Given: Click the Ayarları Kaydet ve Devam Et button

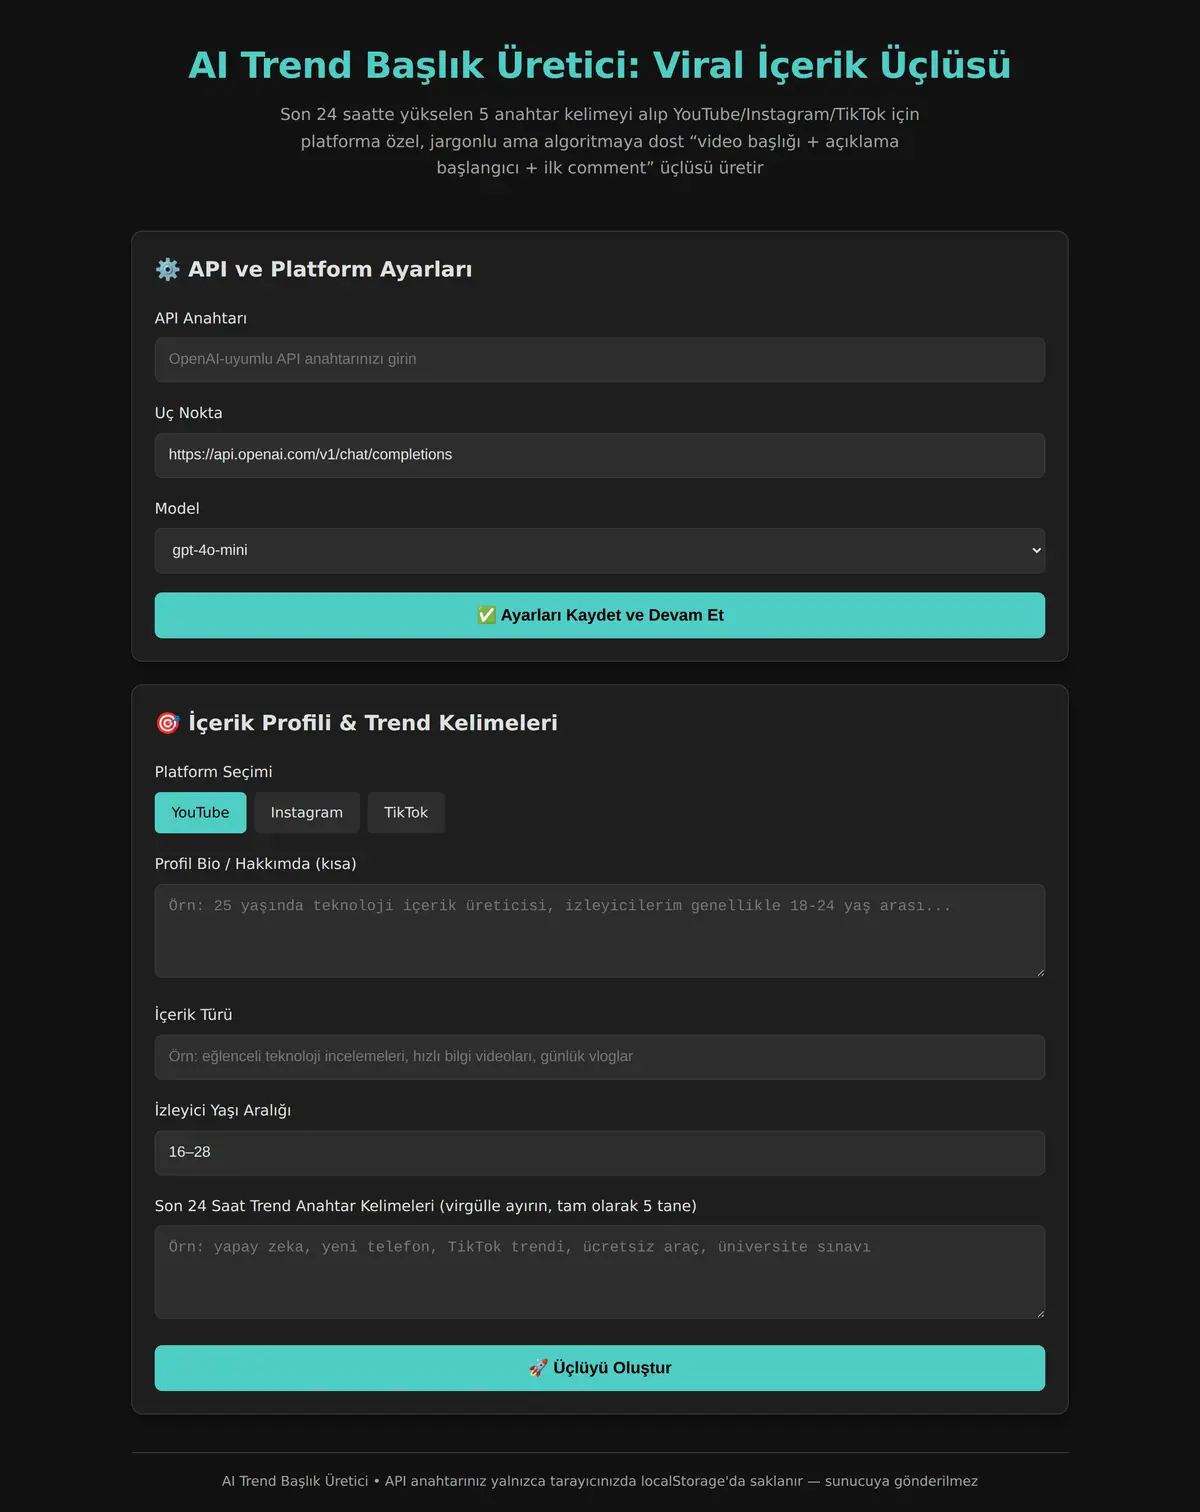Looking at the screenshot, I should coord(600,615).
